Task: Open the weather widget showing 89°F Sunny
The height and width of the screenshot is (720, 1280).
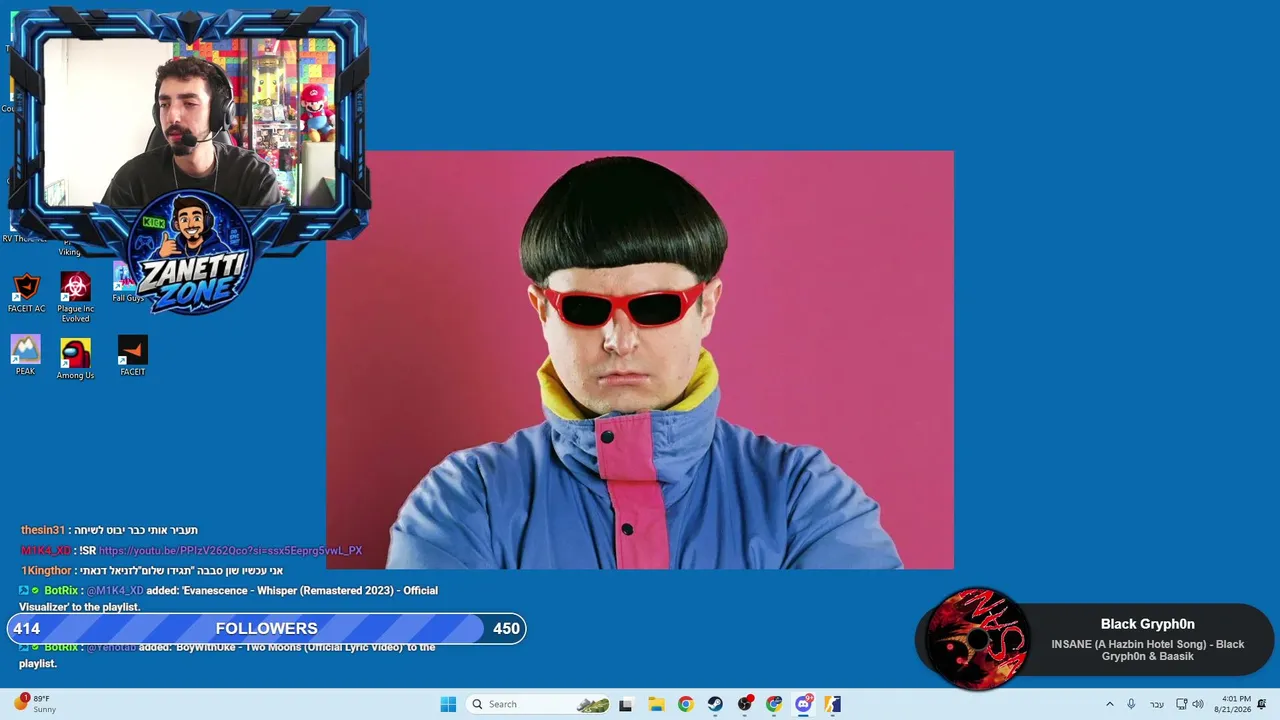Action: coord(34,703)
